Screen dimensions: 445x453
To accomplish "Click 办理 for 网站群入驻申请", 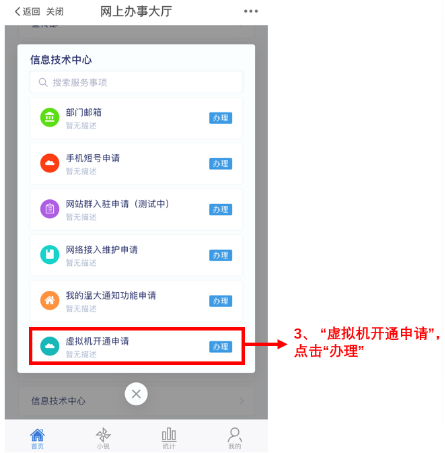I will coord(220,209).
